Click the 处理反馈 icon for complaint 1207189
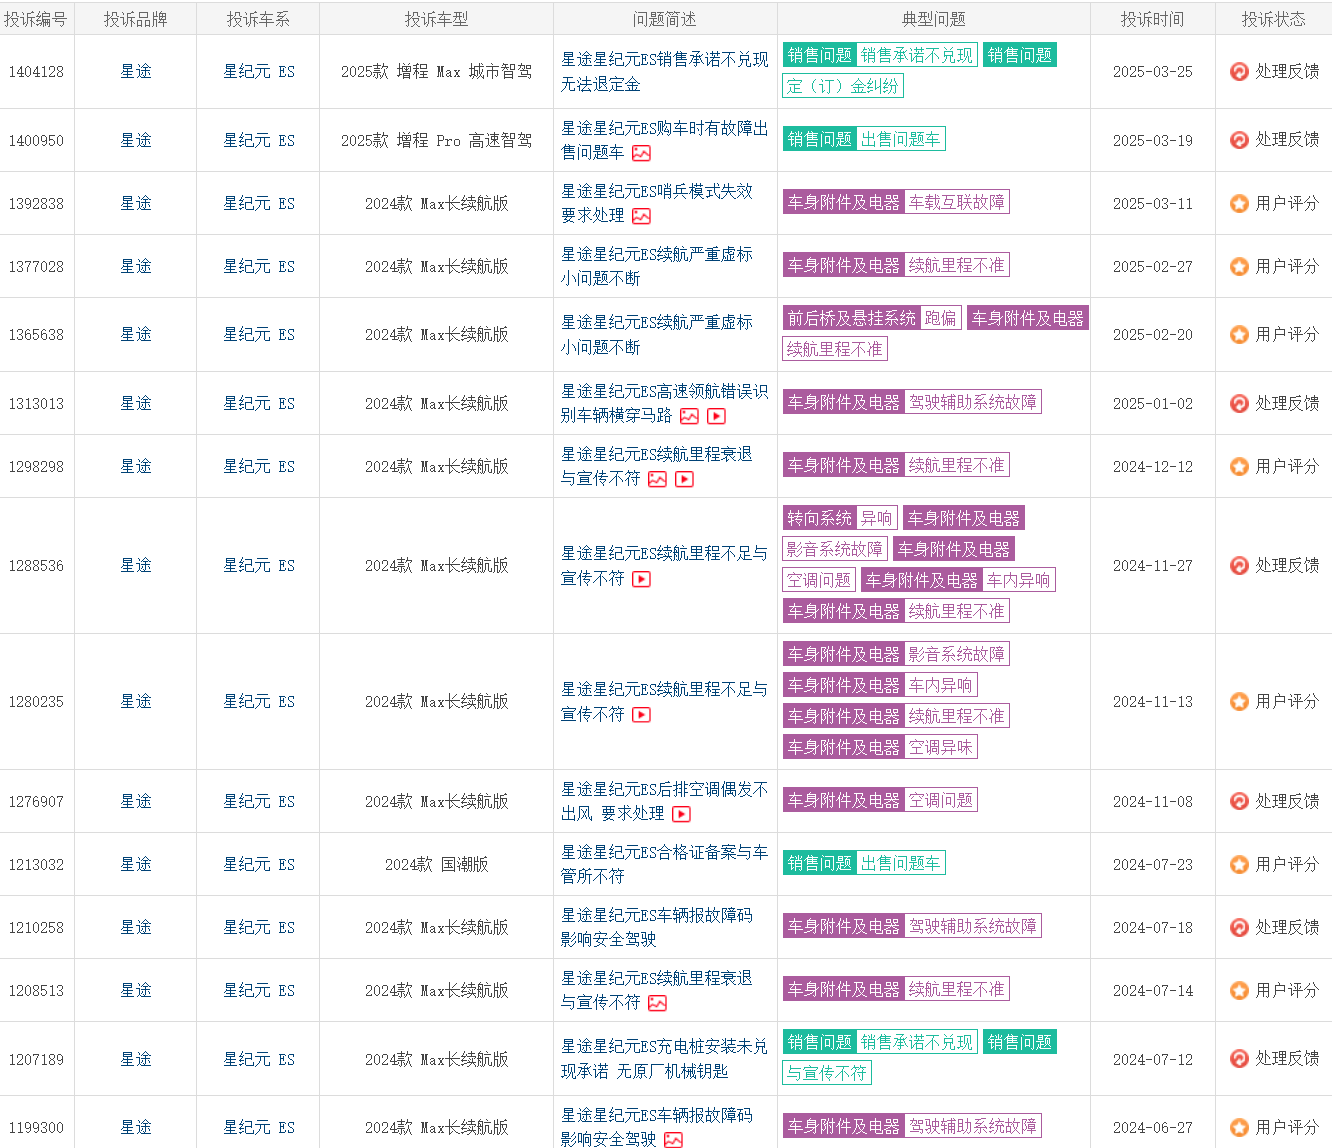 coord(1239,1058)
